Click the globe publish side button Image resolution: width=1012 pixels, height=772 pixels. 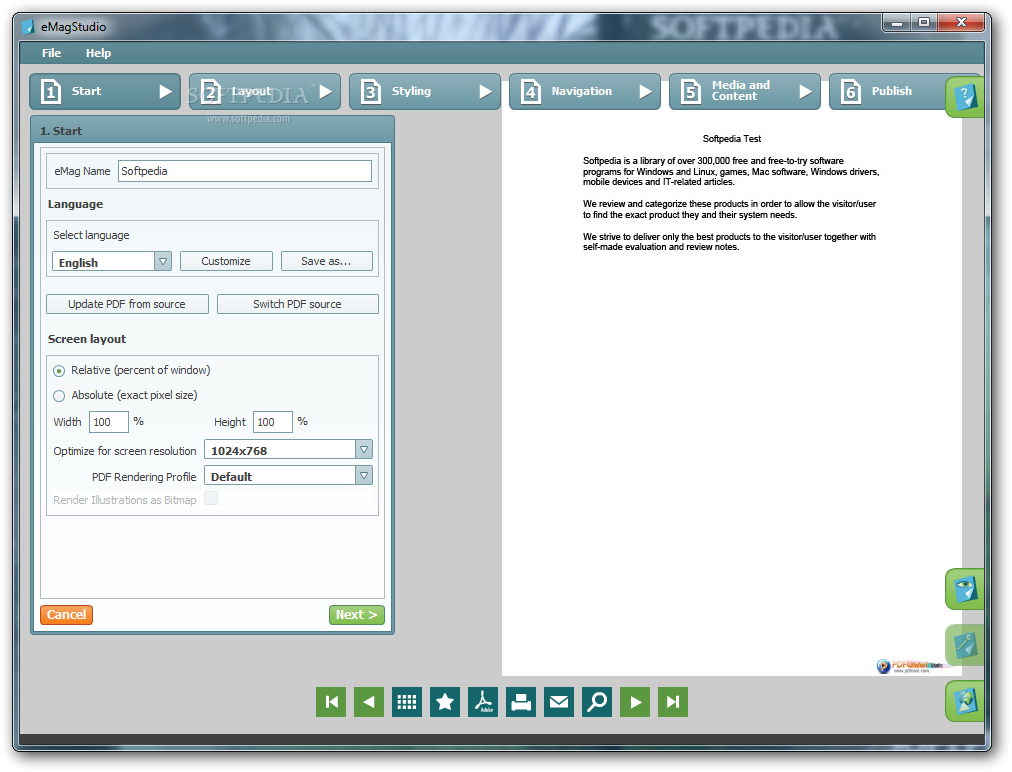click(x=965, y=701)
